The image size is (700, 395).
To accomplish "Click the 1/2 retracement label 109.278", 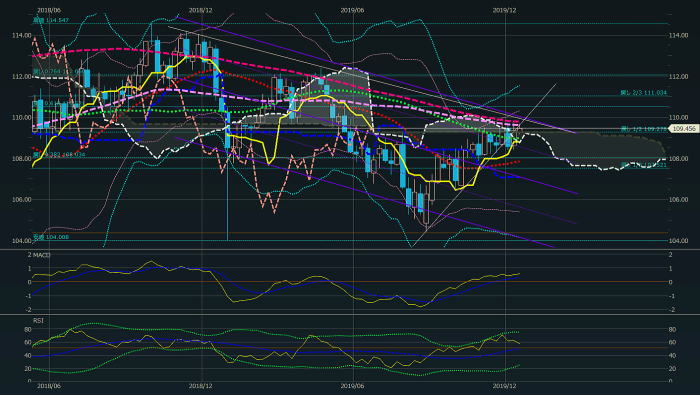I will click(x=643, y=129).
